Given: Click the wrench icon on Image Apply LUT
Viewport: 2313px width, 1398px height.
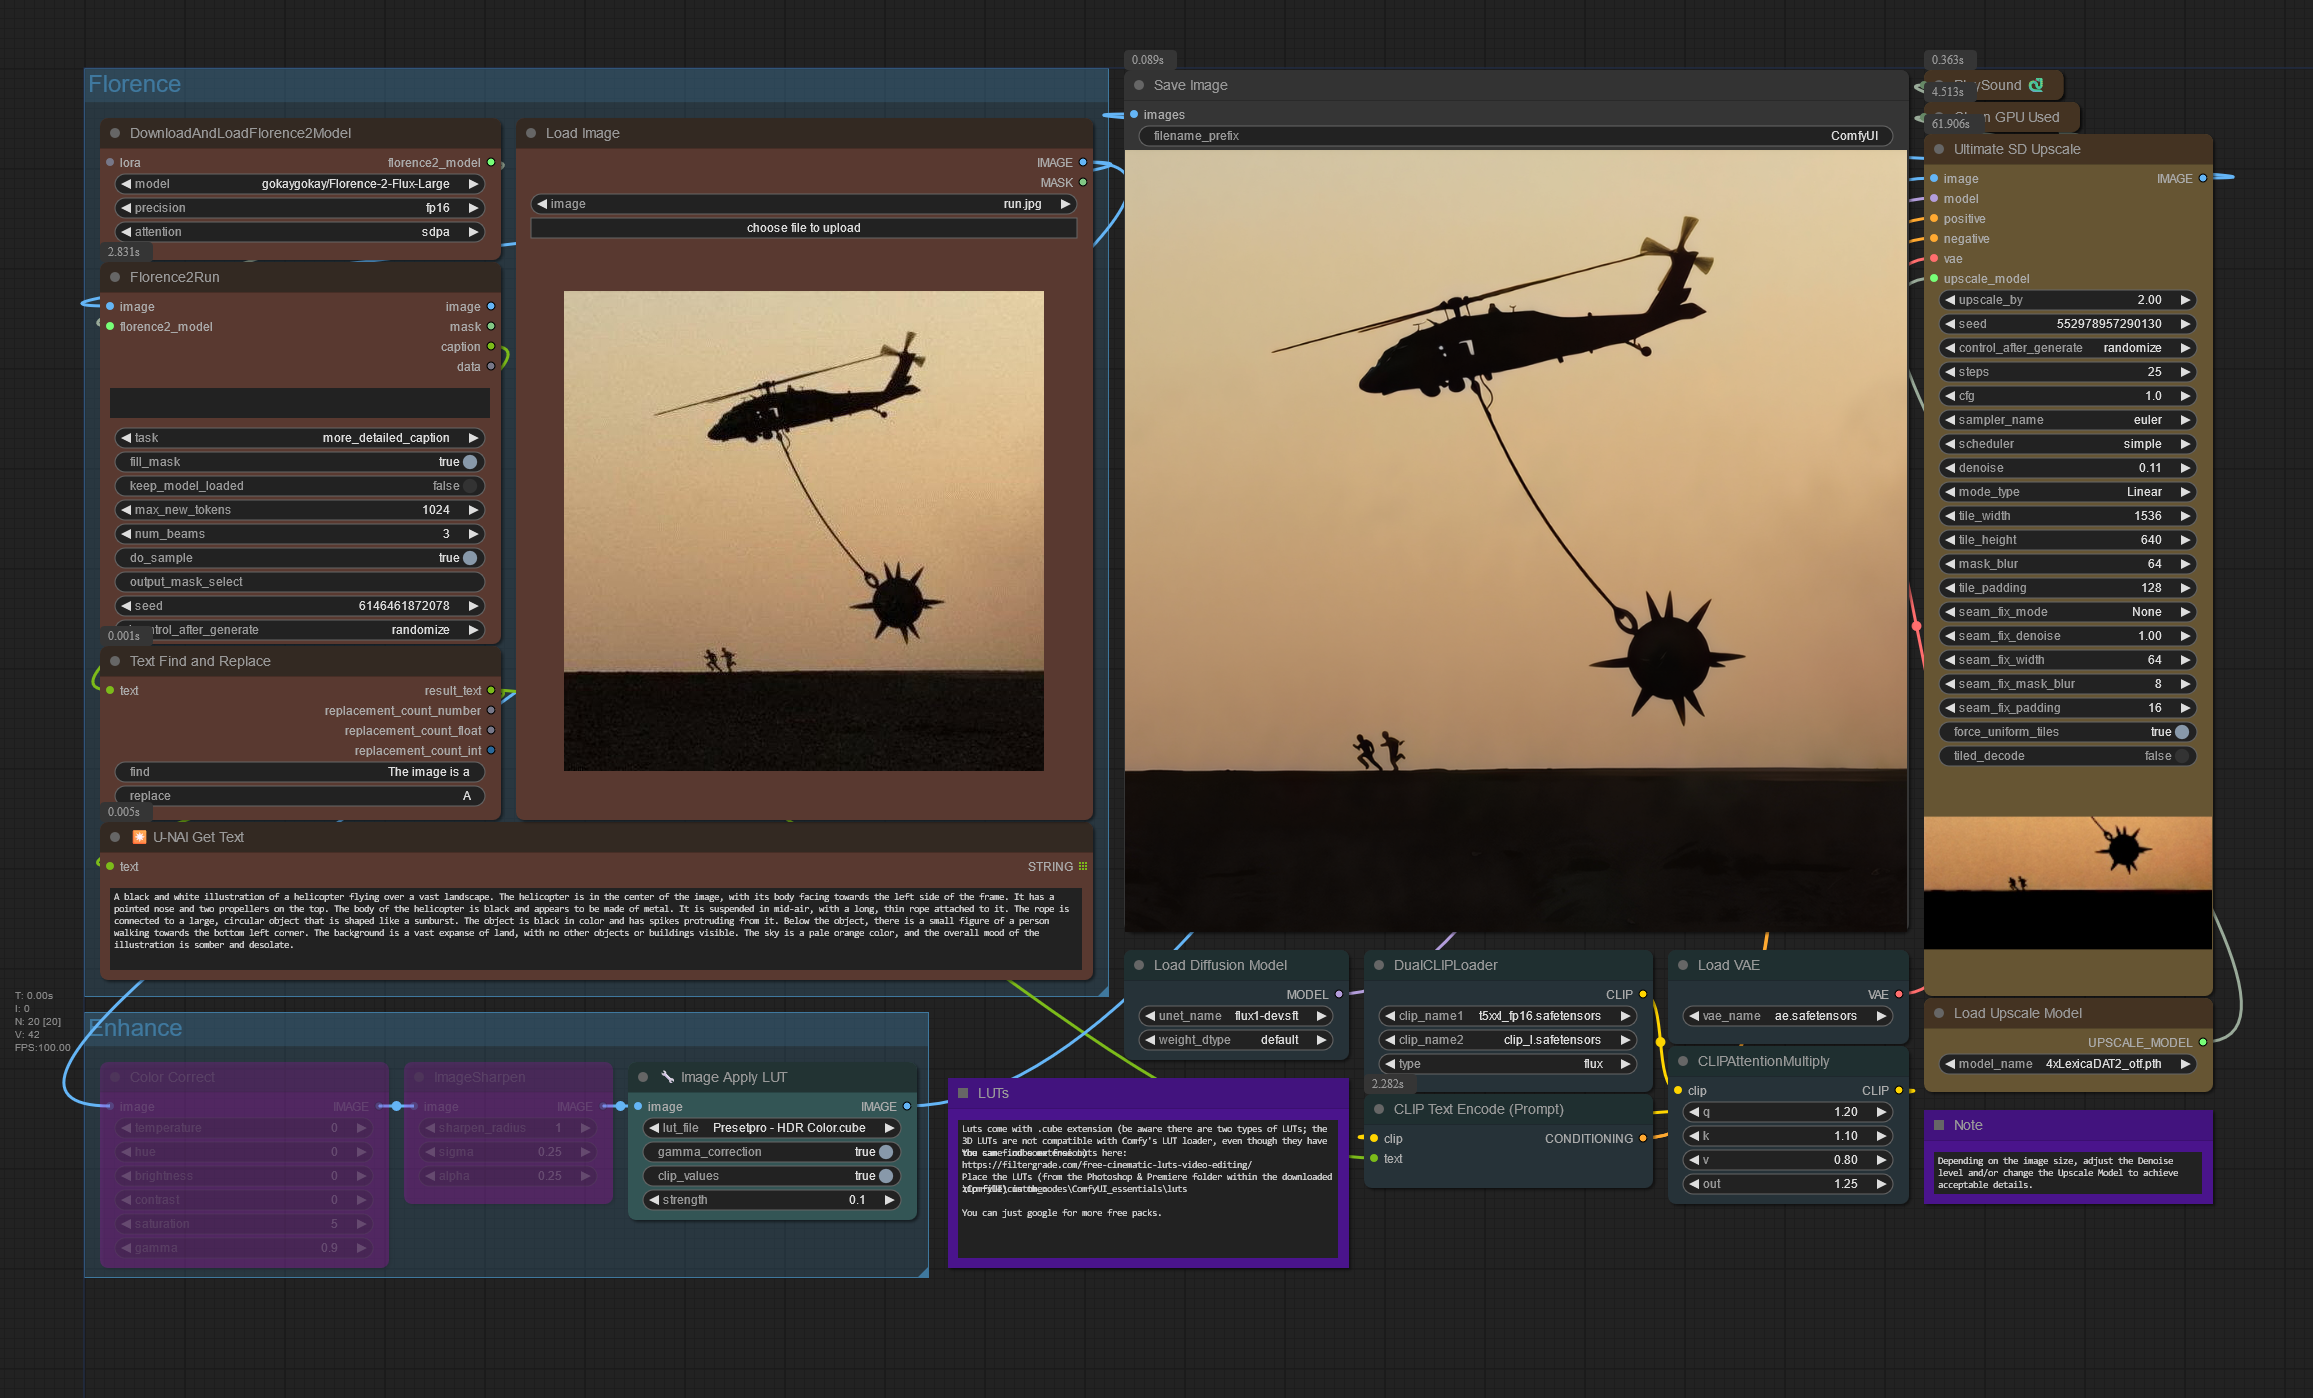Looking at the screenshot, I should 667,1077.
